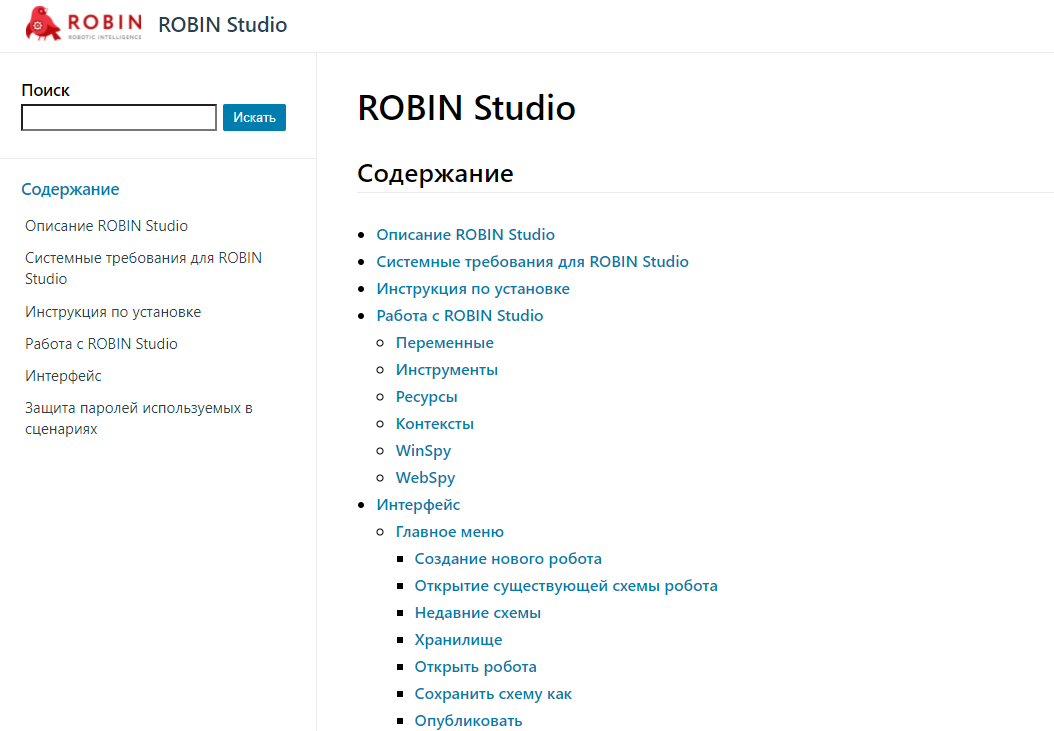Click the ROBIN red bird logo
1054x731 pixels.
click(x=46, y=23)
